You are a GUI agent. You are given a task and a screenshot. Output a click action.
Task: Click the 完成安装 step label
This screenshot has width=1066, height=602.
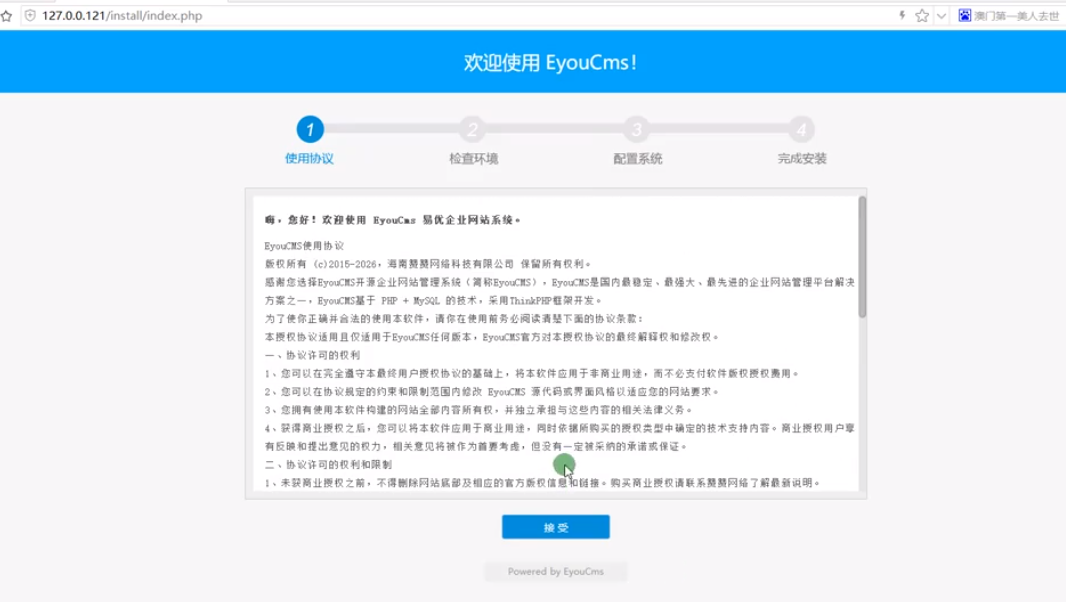click(802, 158)
